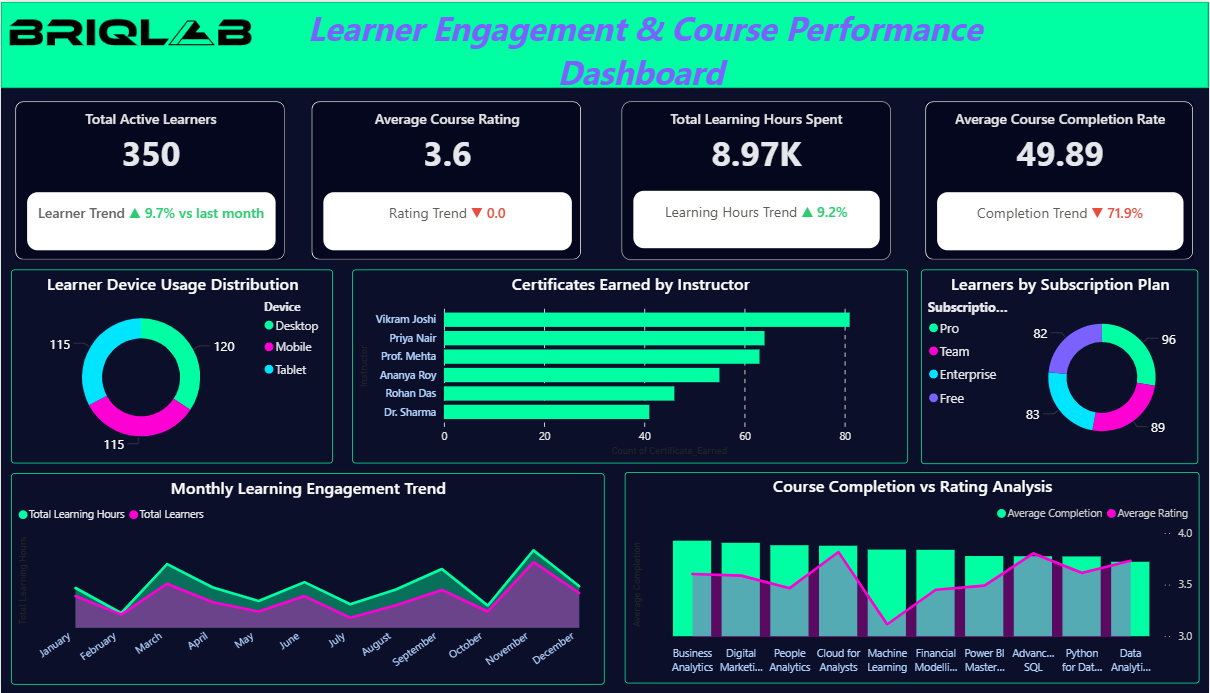Click the BRIQLAB logo

point(130,34)
